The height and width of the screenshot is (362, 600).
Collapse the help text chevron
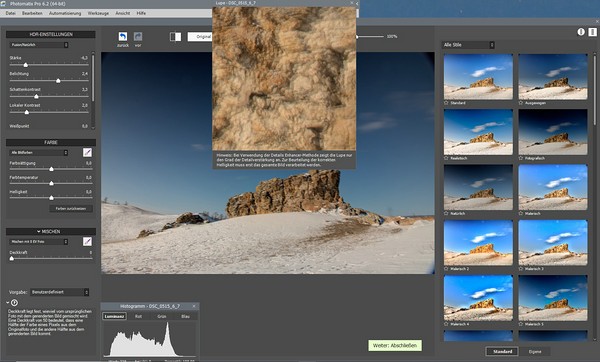point(8,303)
